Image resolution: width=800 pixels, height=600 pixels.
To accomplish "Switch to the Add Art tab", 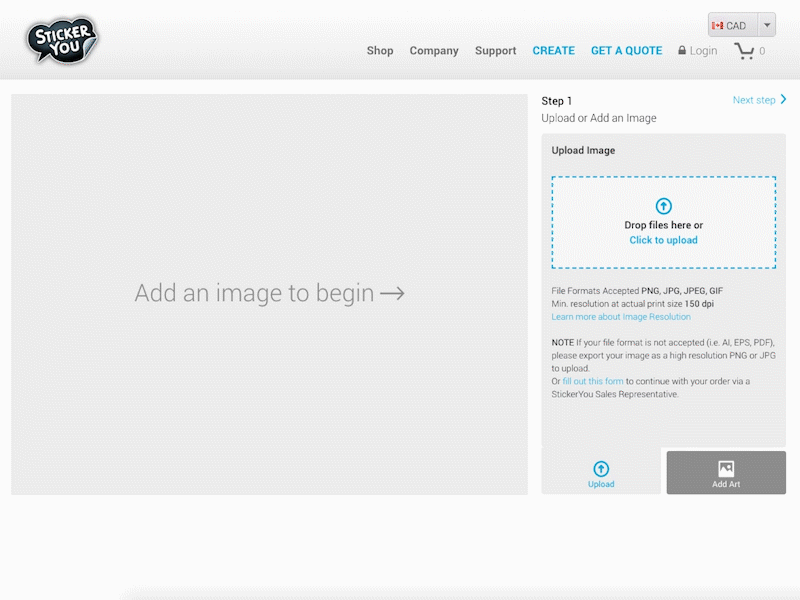I will click(x=726, y=472).
